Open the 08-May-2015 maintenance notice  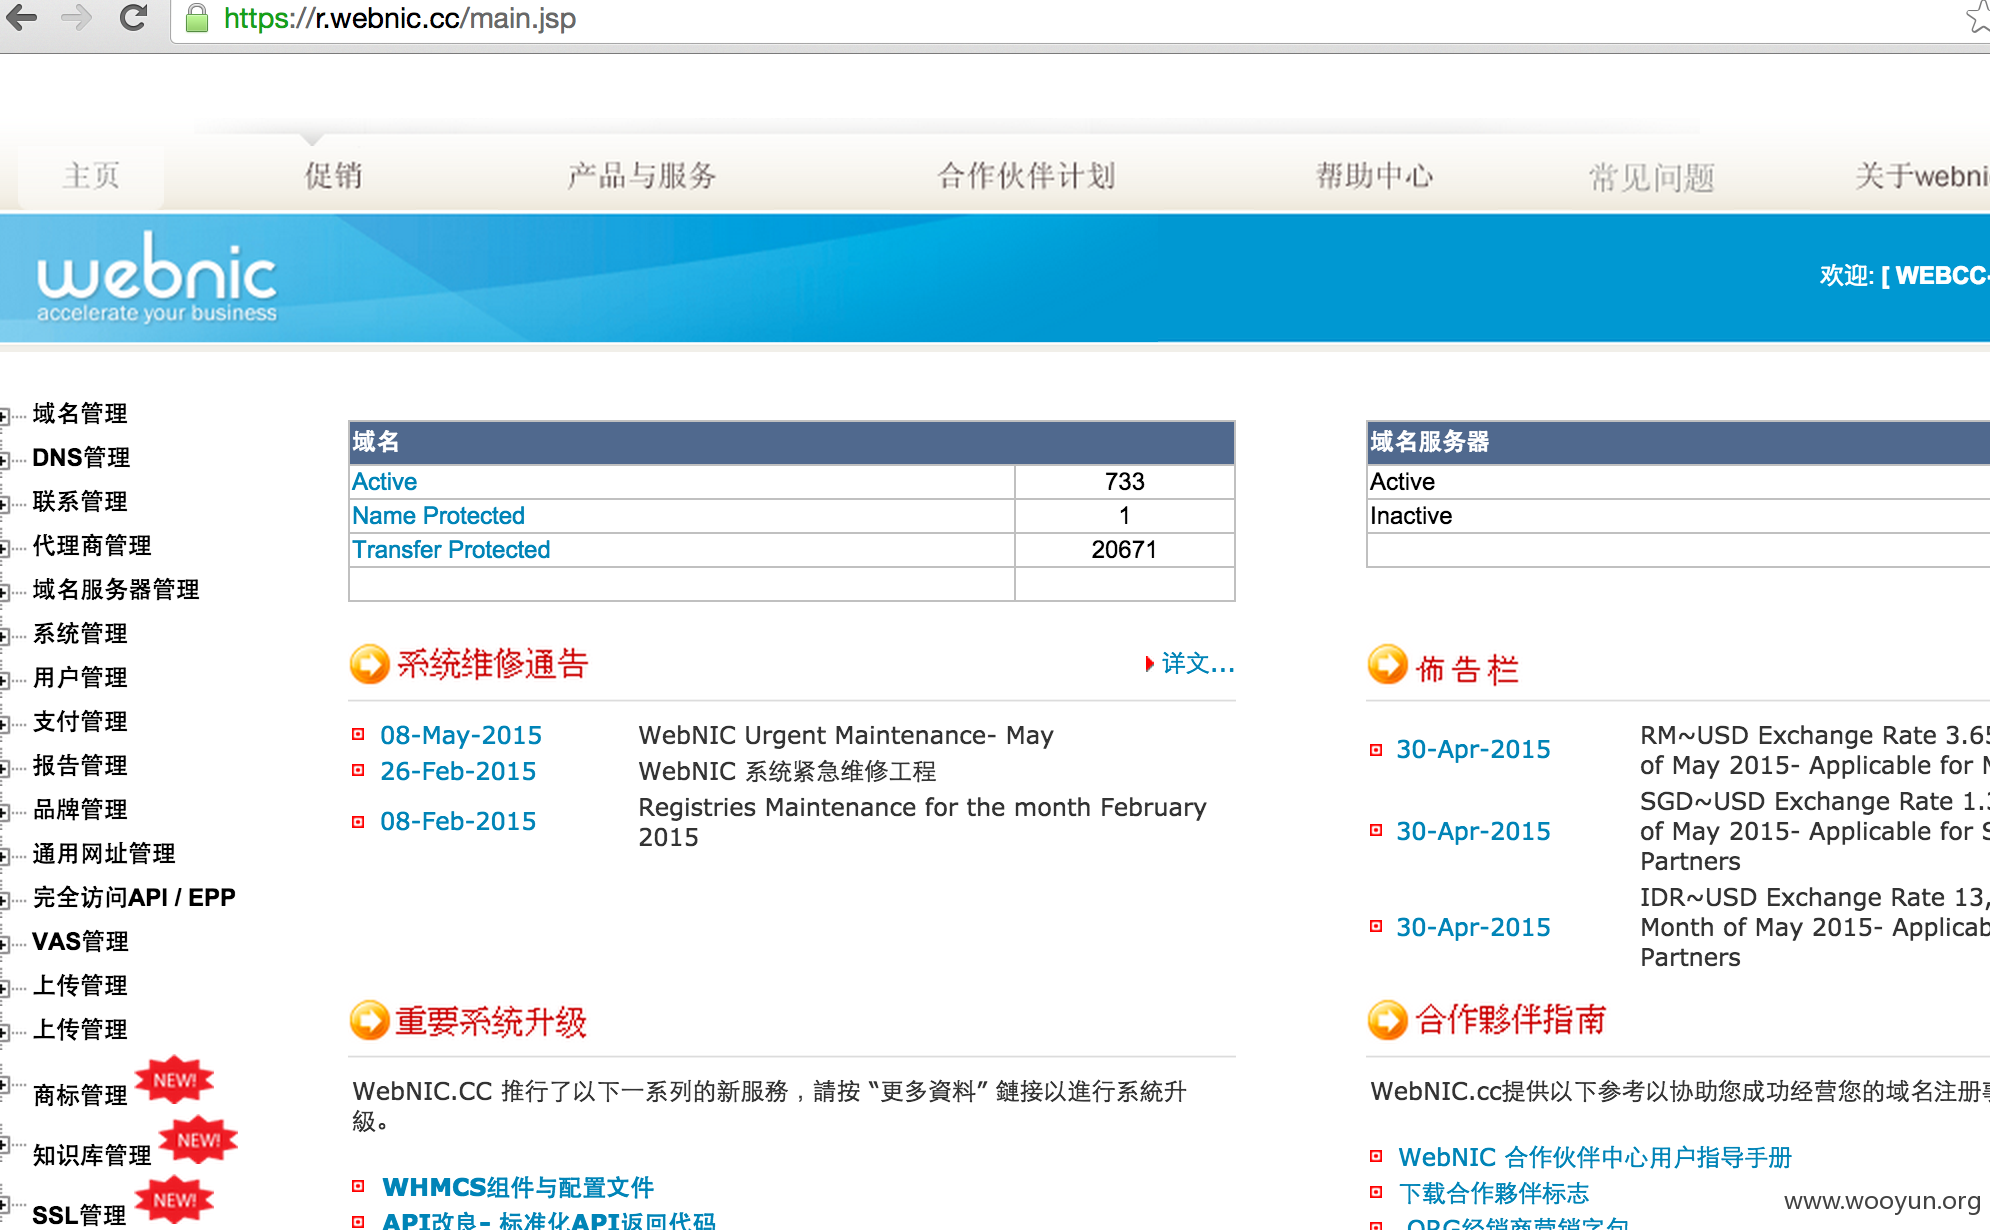(461, 735)
